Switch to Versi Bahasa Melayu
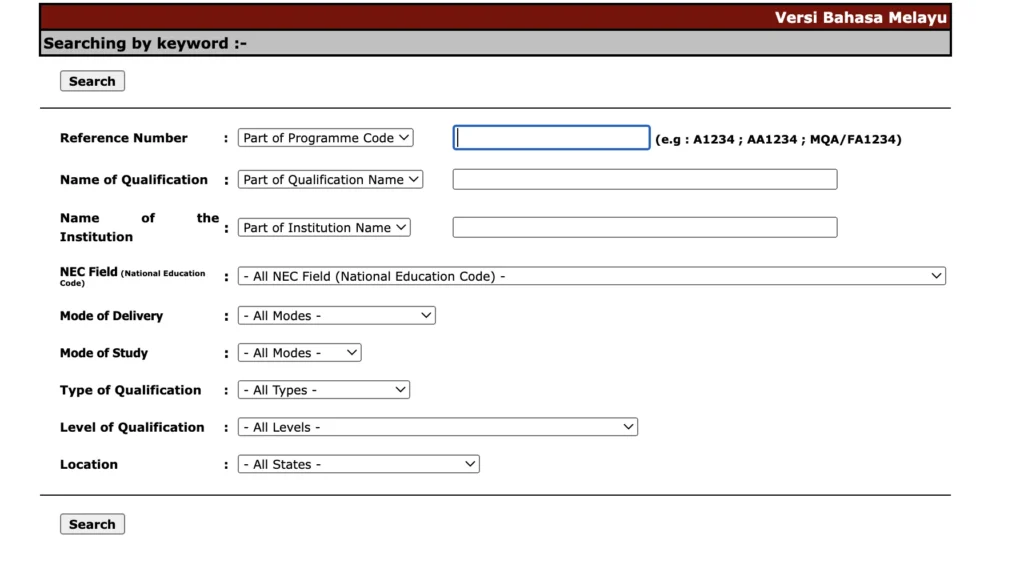Viewport: 1024px width, 574px height. pos(860,18)
